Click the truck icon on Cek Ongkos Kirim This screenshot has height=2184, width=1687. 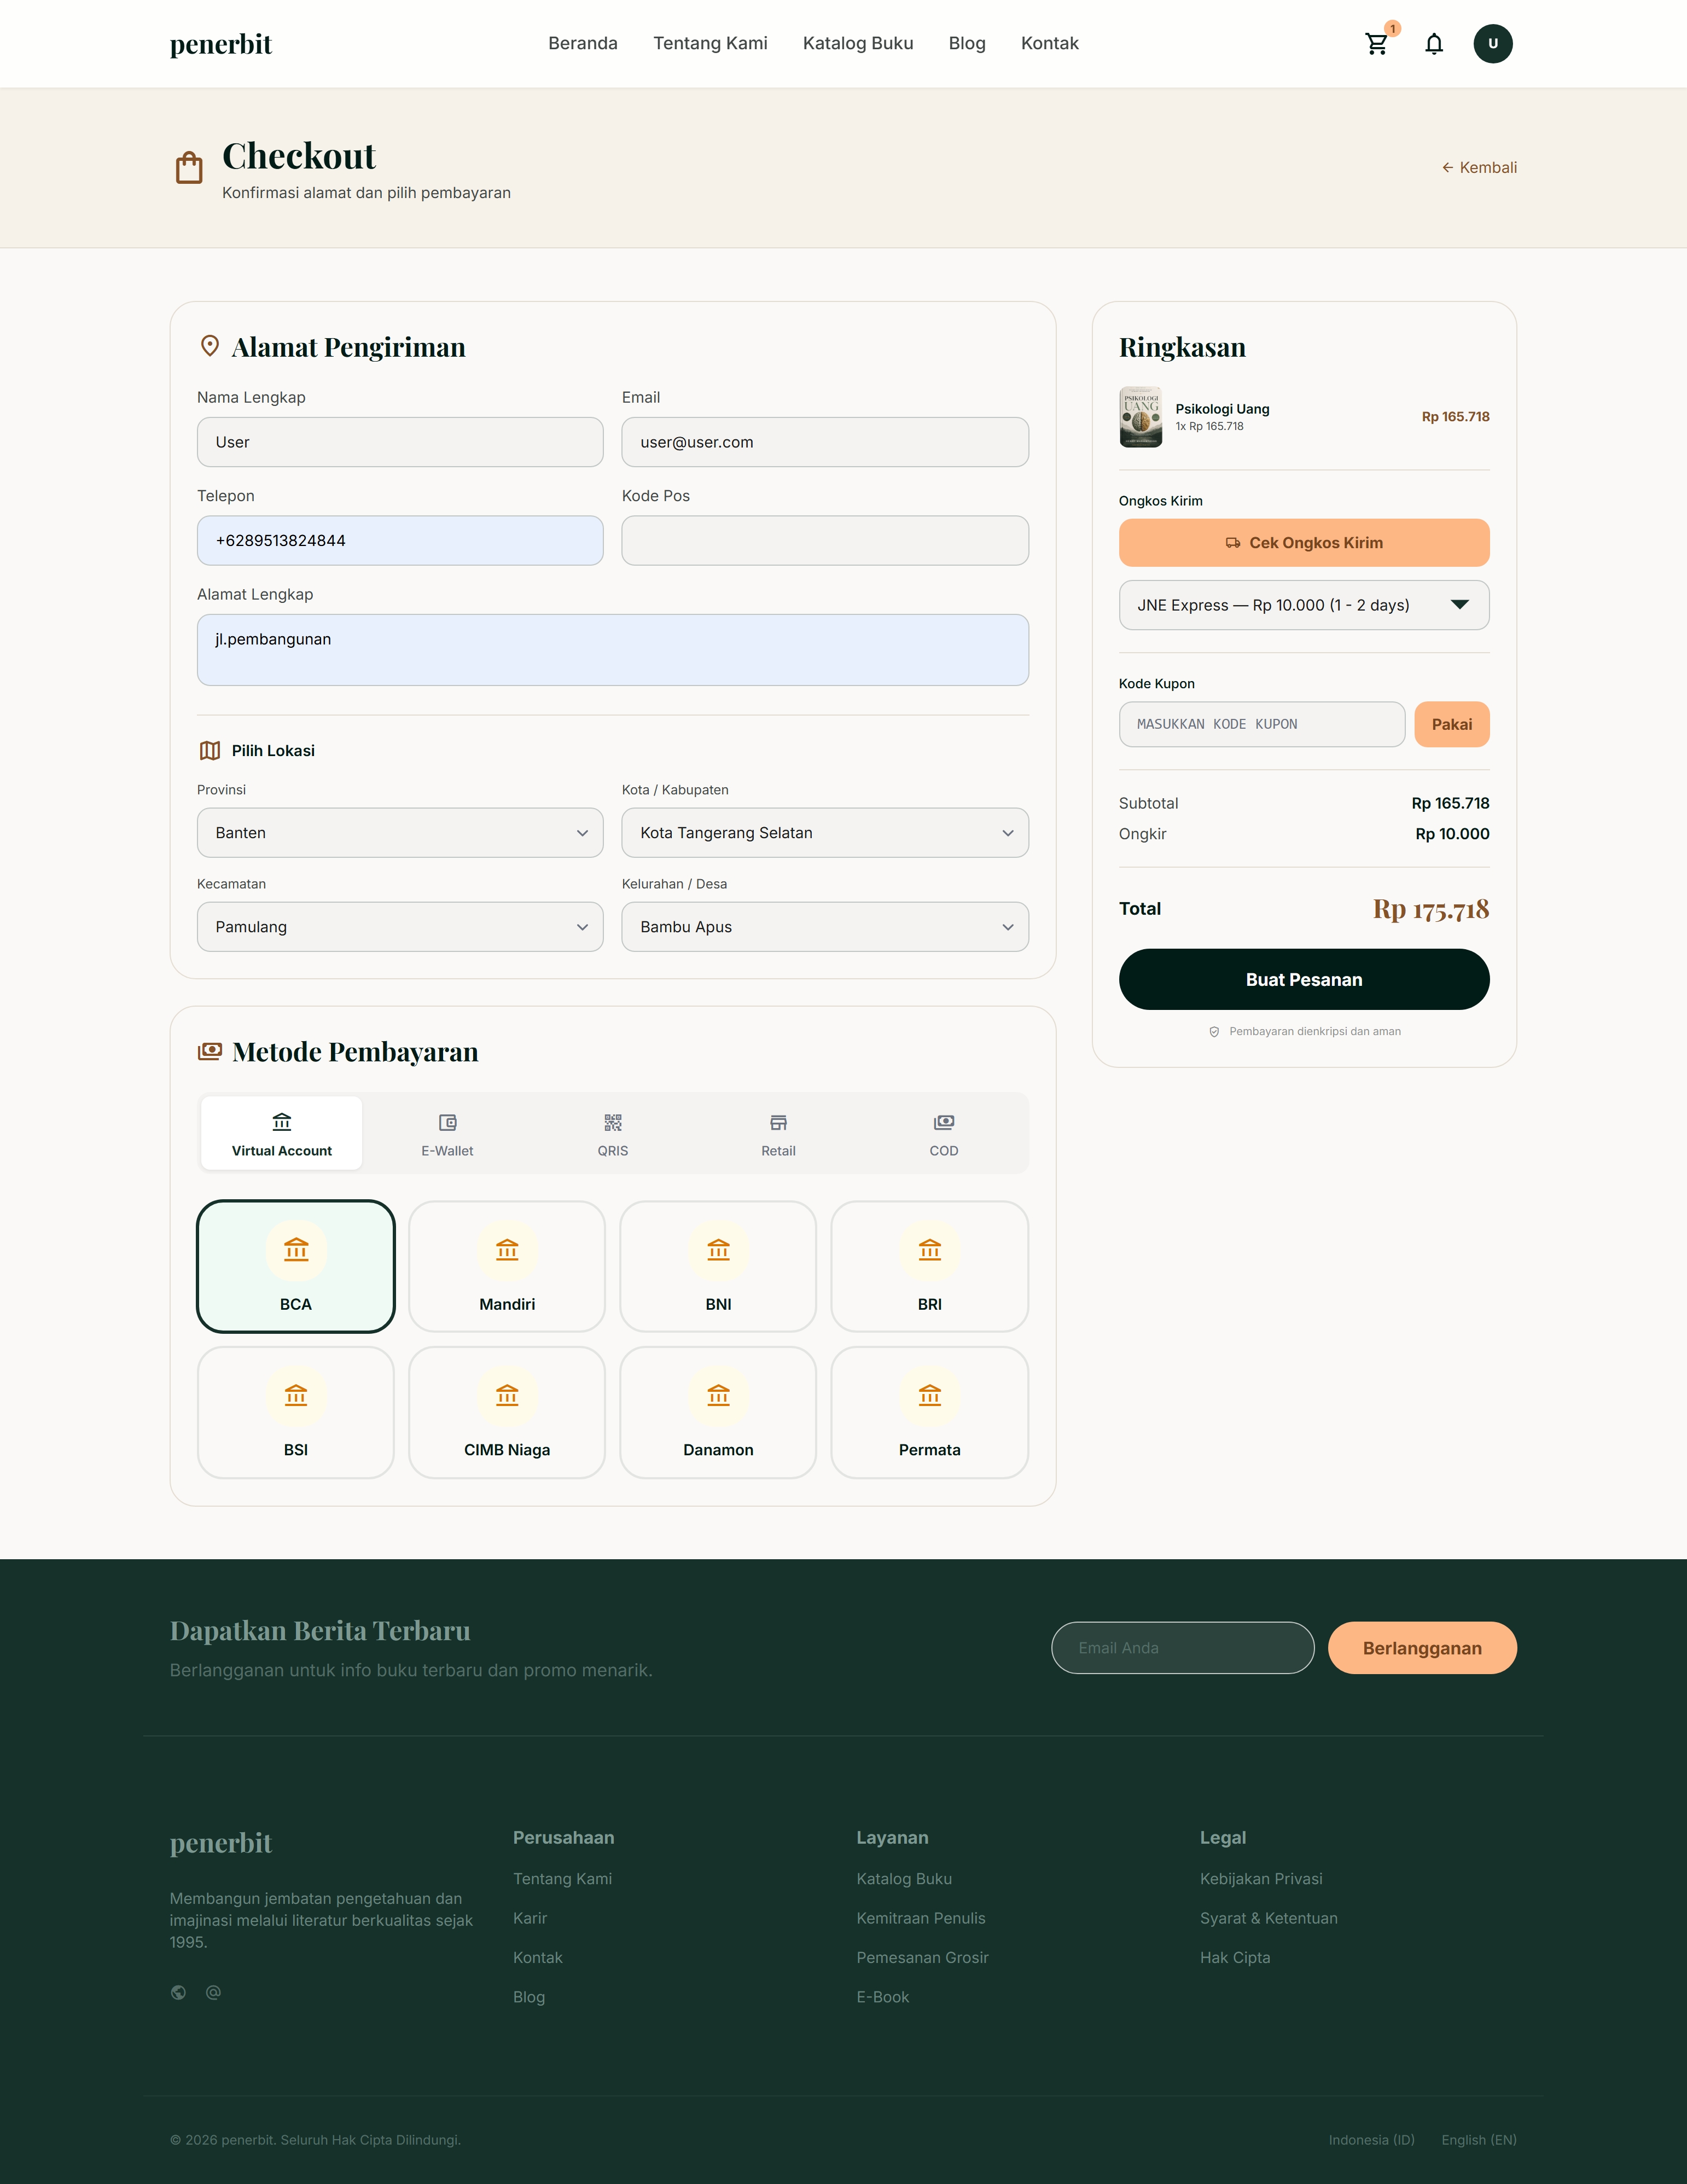click(x=1233, y=543)
